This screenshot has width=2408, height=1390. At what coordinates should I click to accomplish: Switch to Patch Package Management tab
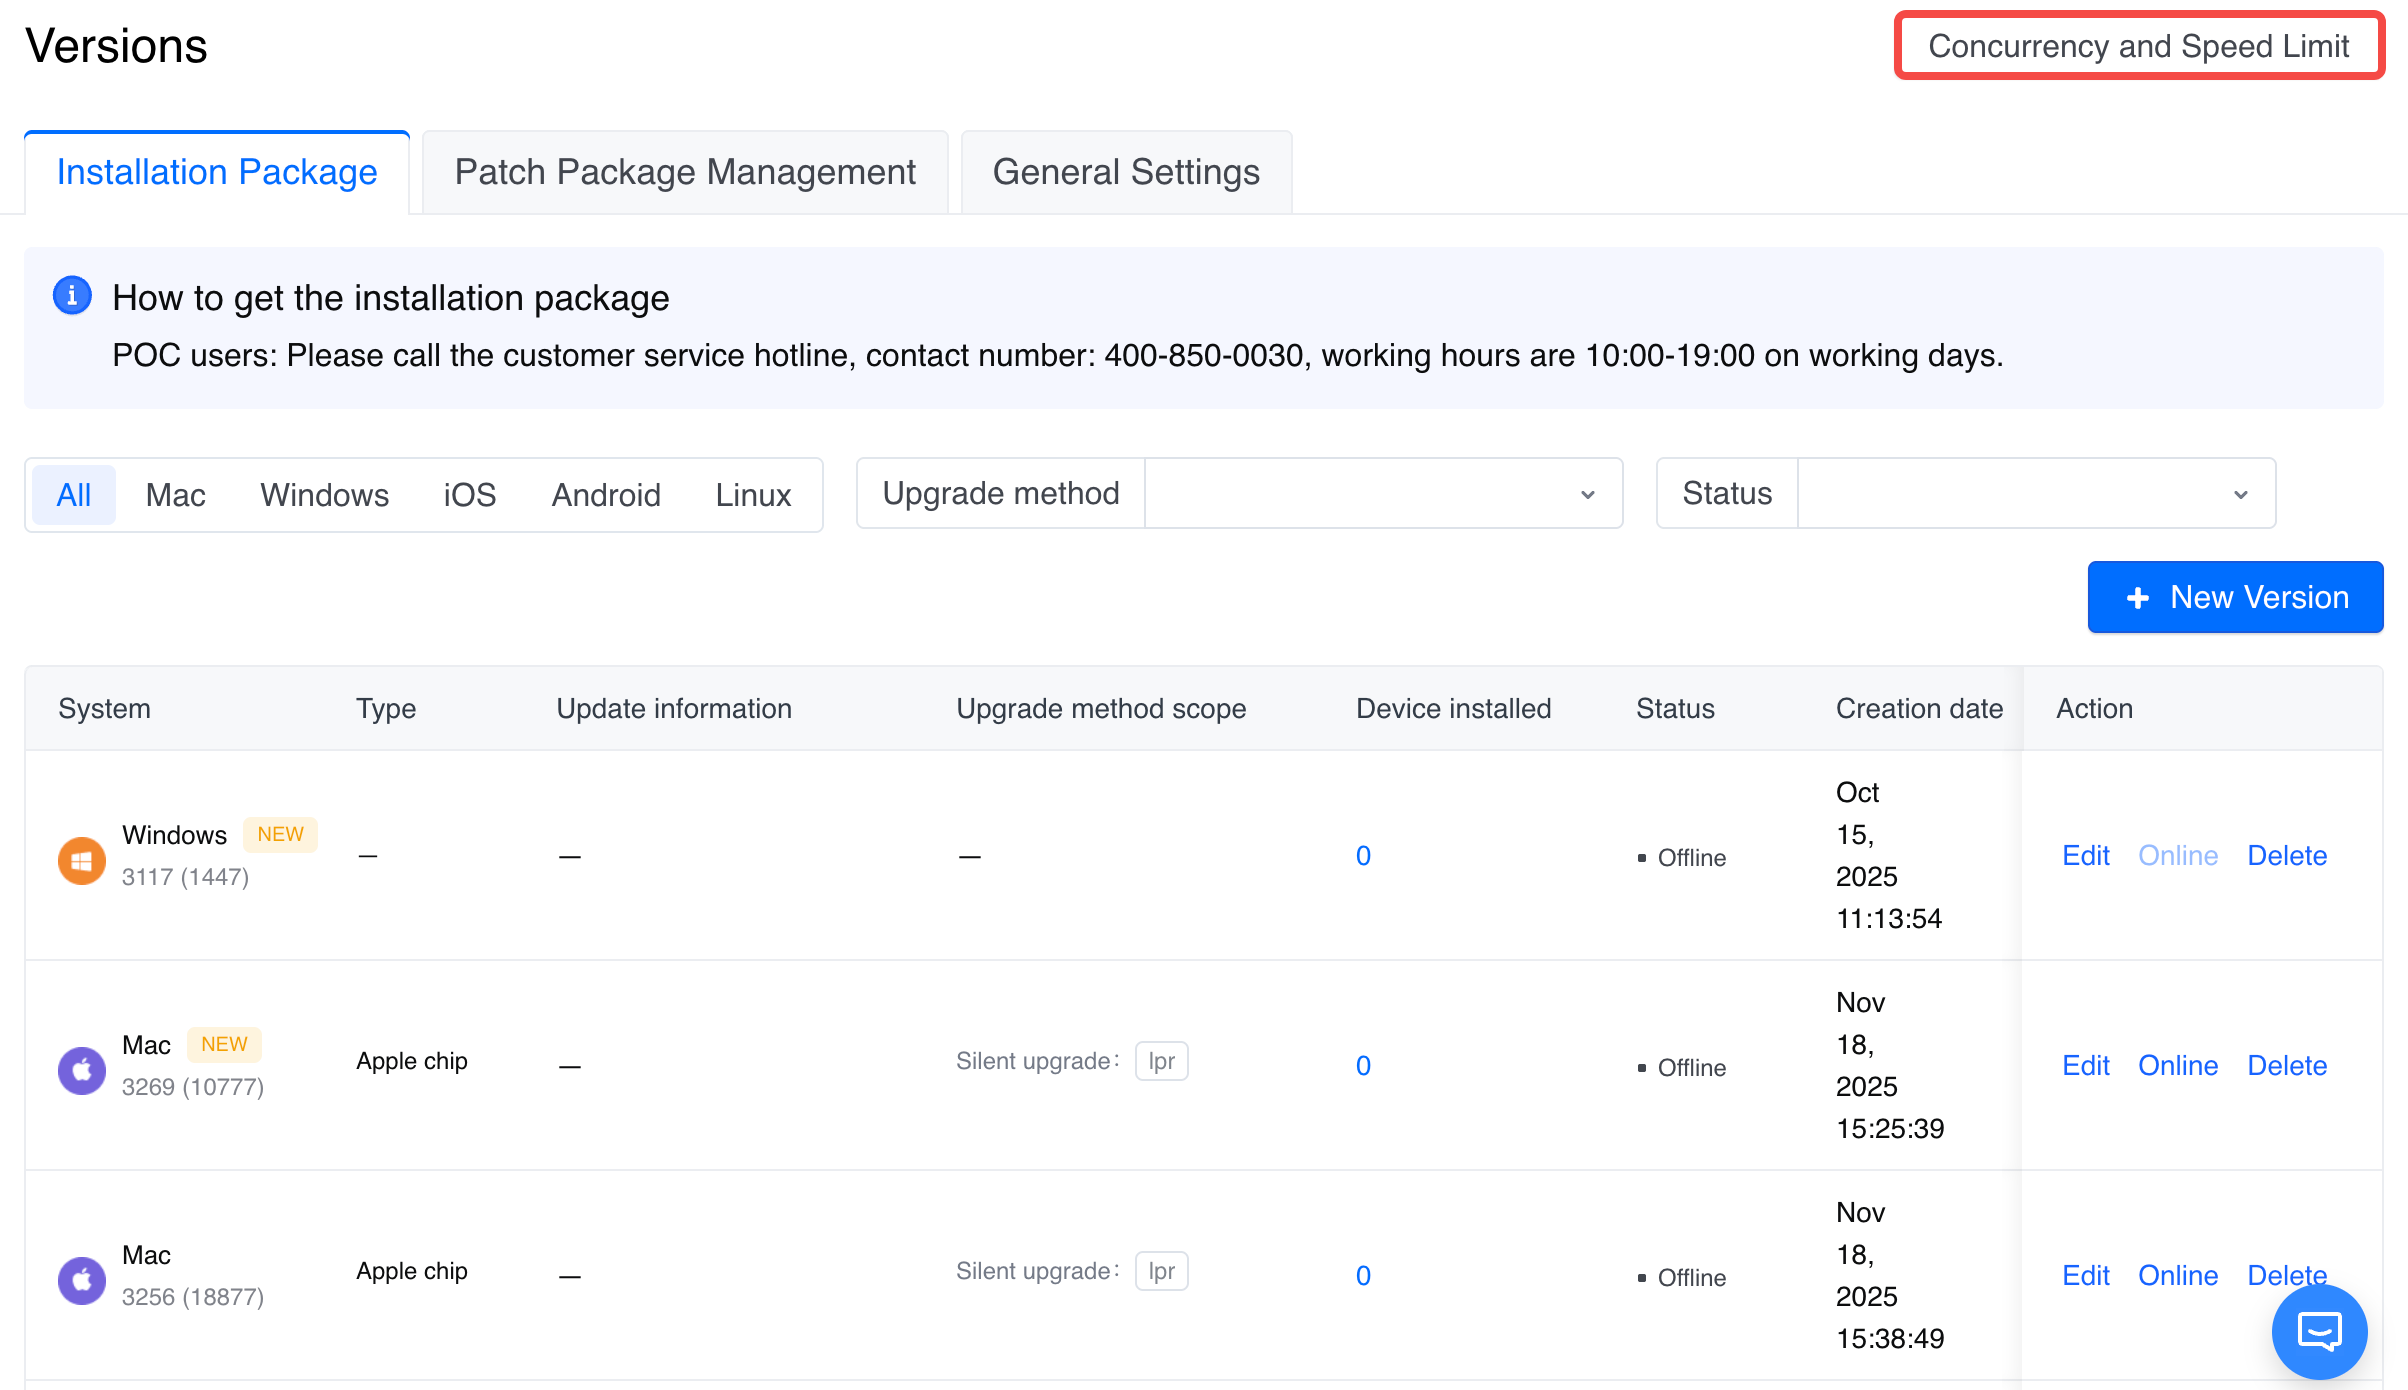(x=685, y=172)
